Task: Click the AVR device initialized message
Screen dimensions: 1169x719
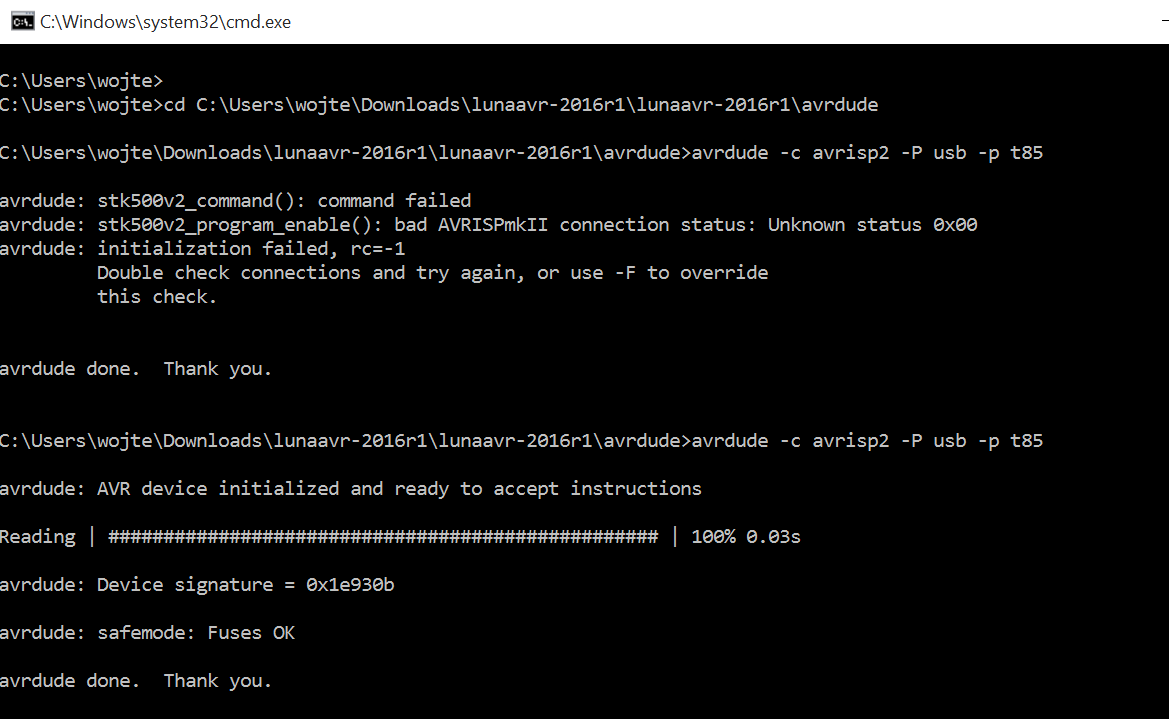Action: [x=350, y=489]
